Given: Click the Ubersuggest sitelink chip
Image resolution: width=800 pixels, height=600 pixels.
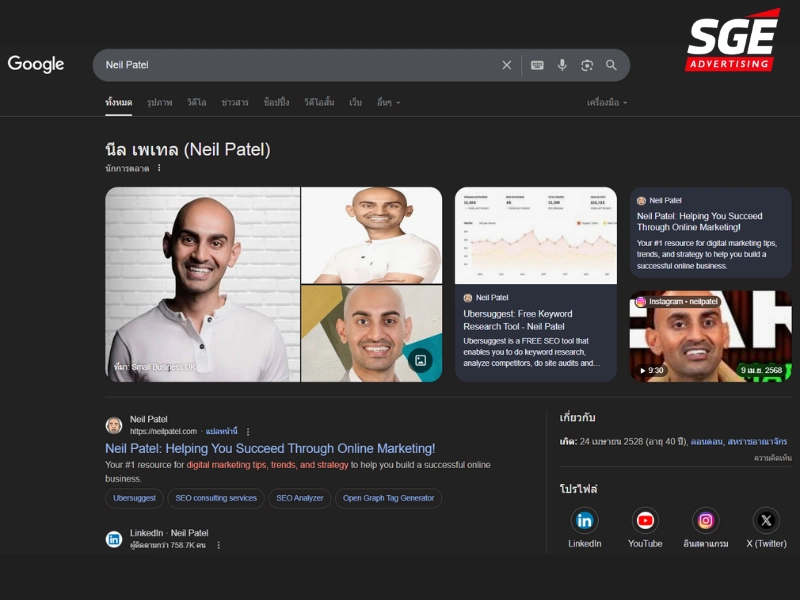Looking at the screenshot, I should (135, 498).
